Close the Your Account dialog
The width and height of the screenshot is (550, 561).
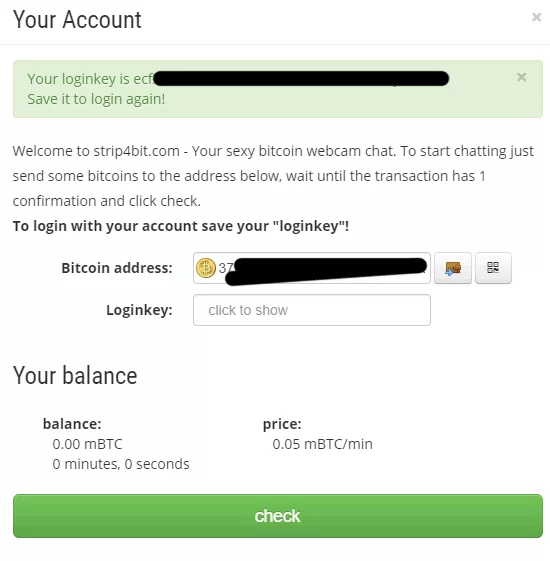[536, 17]
